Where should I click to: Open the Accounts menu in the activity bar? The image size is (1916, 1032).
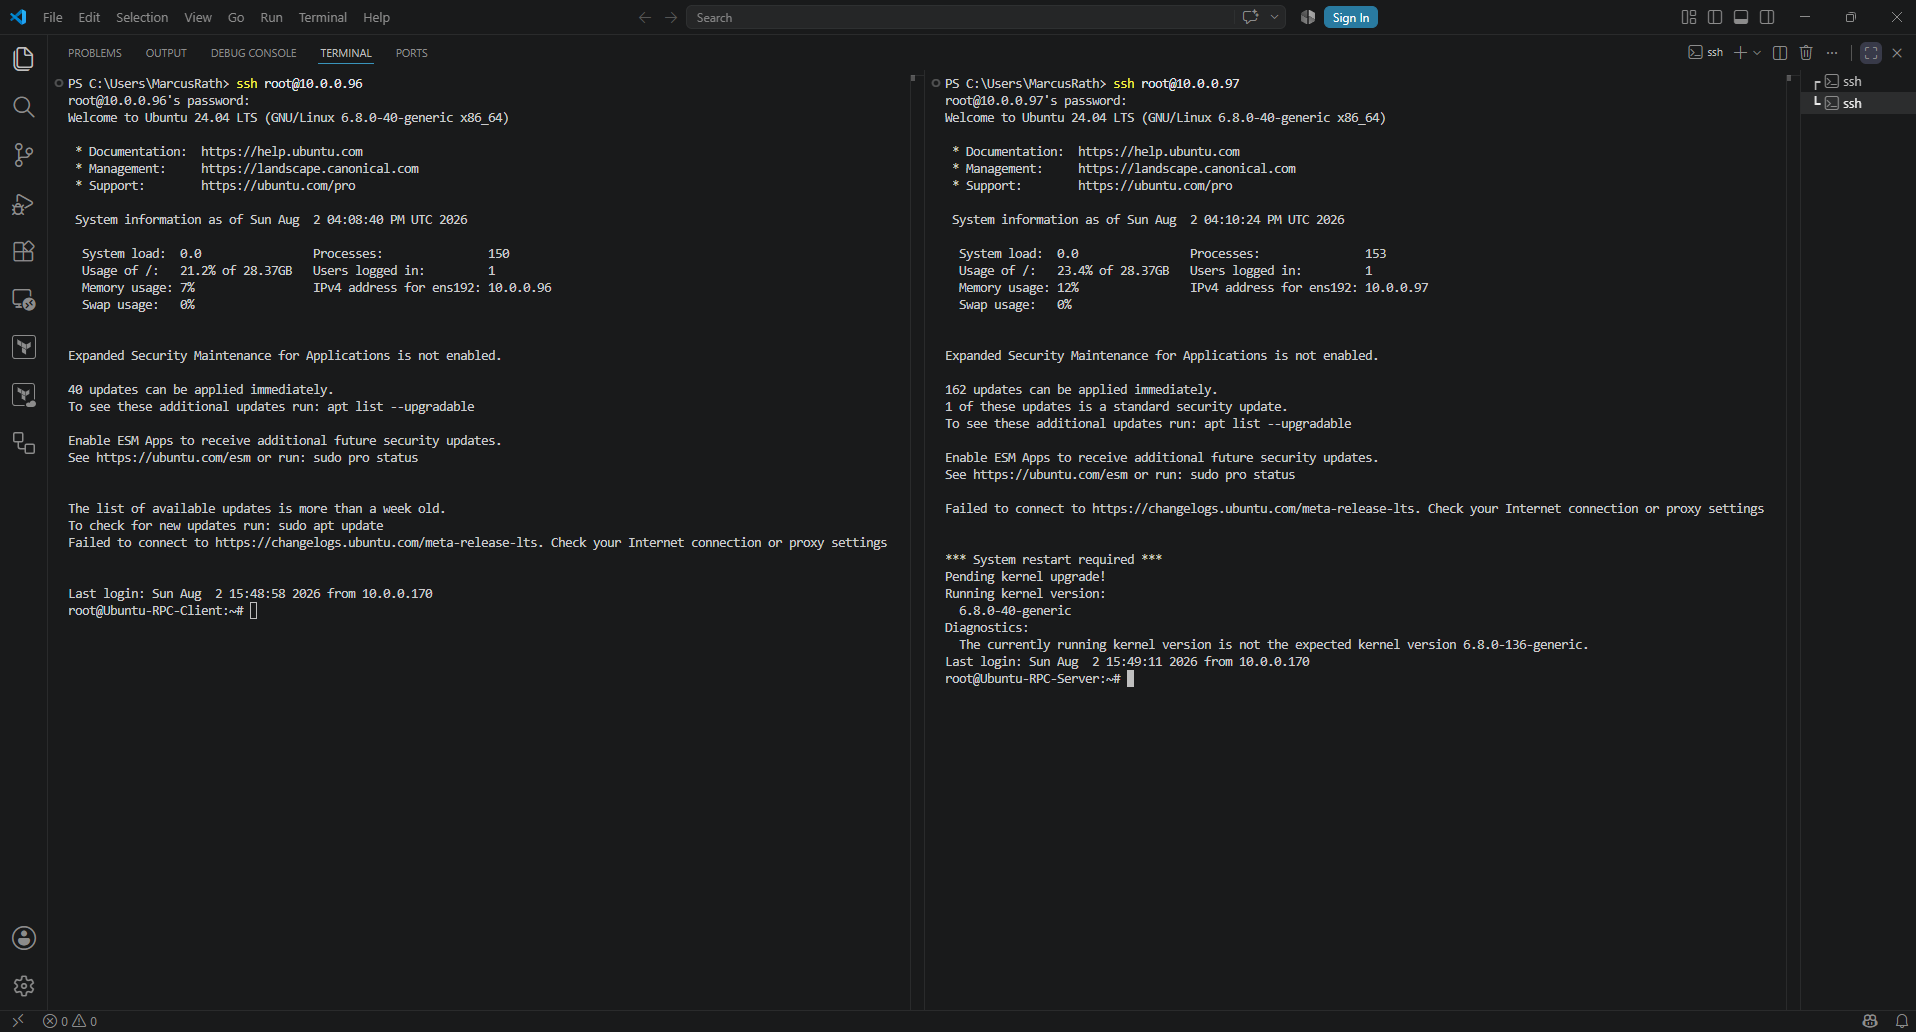(x=24, y=938)
